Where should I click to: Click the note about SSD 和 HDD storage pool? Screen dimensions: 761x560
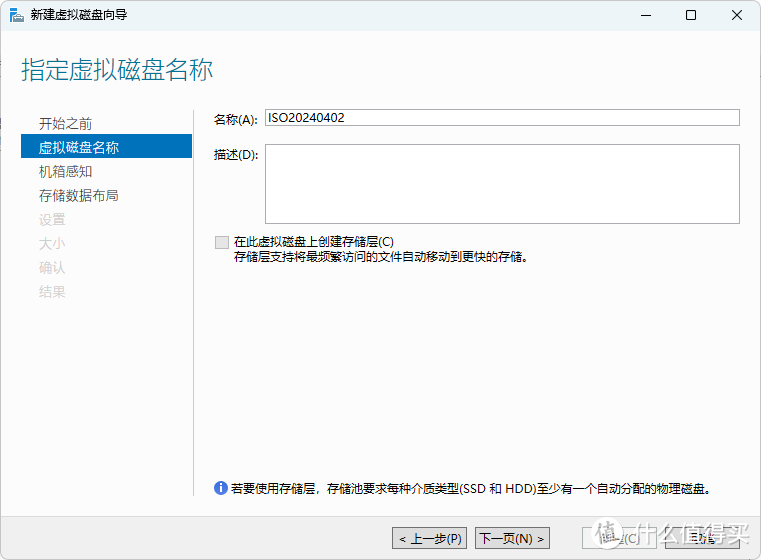tap(470, 489)
